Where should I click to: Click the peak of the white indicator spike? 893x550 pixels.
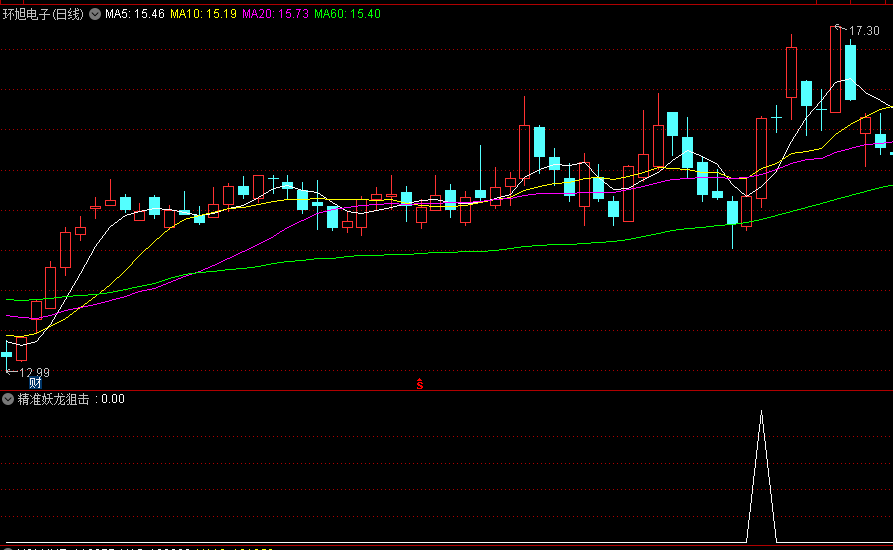761,411
